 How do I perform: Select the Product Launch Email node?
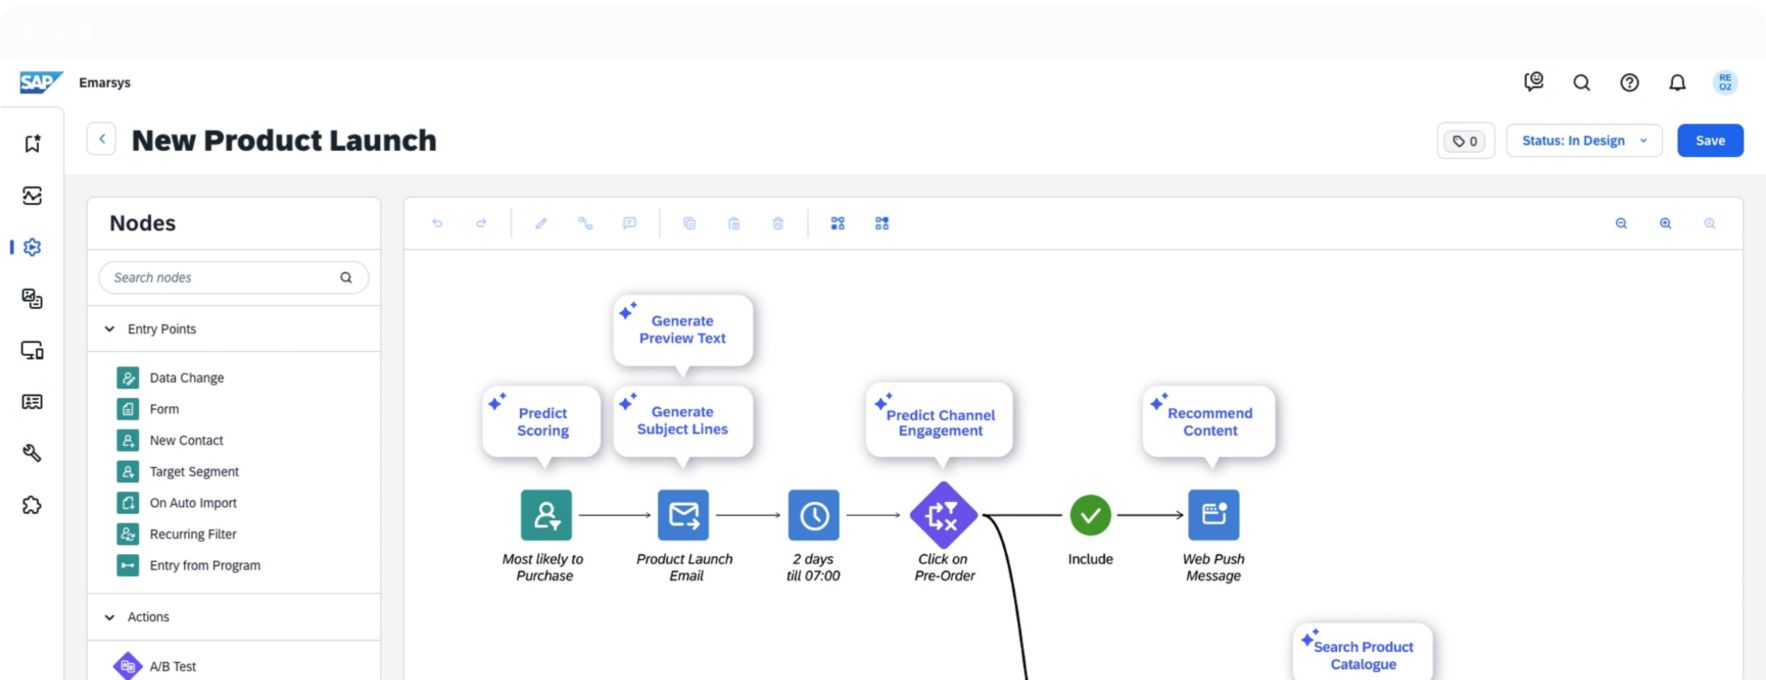point(683,515)
